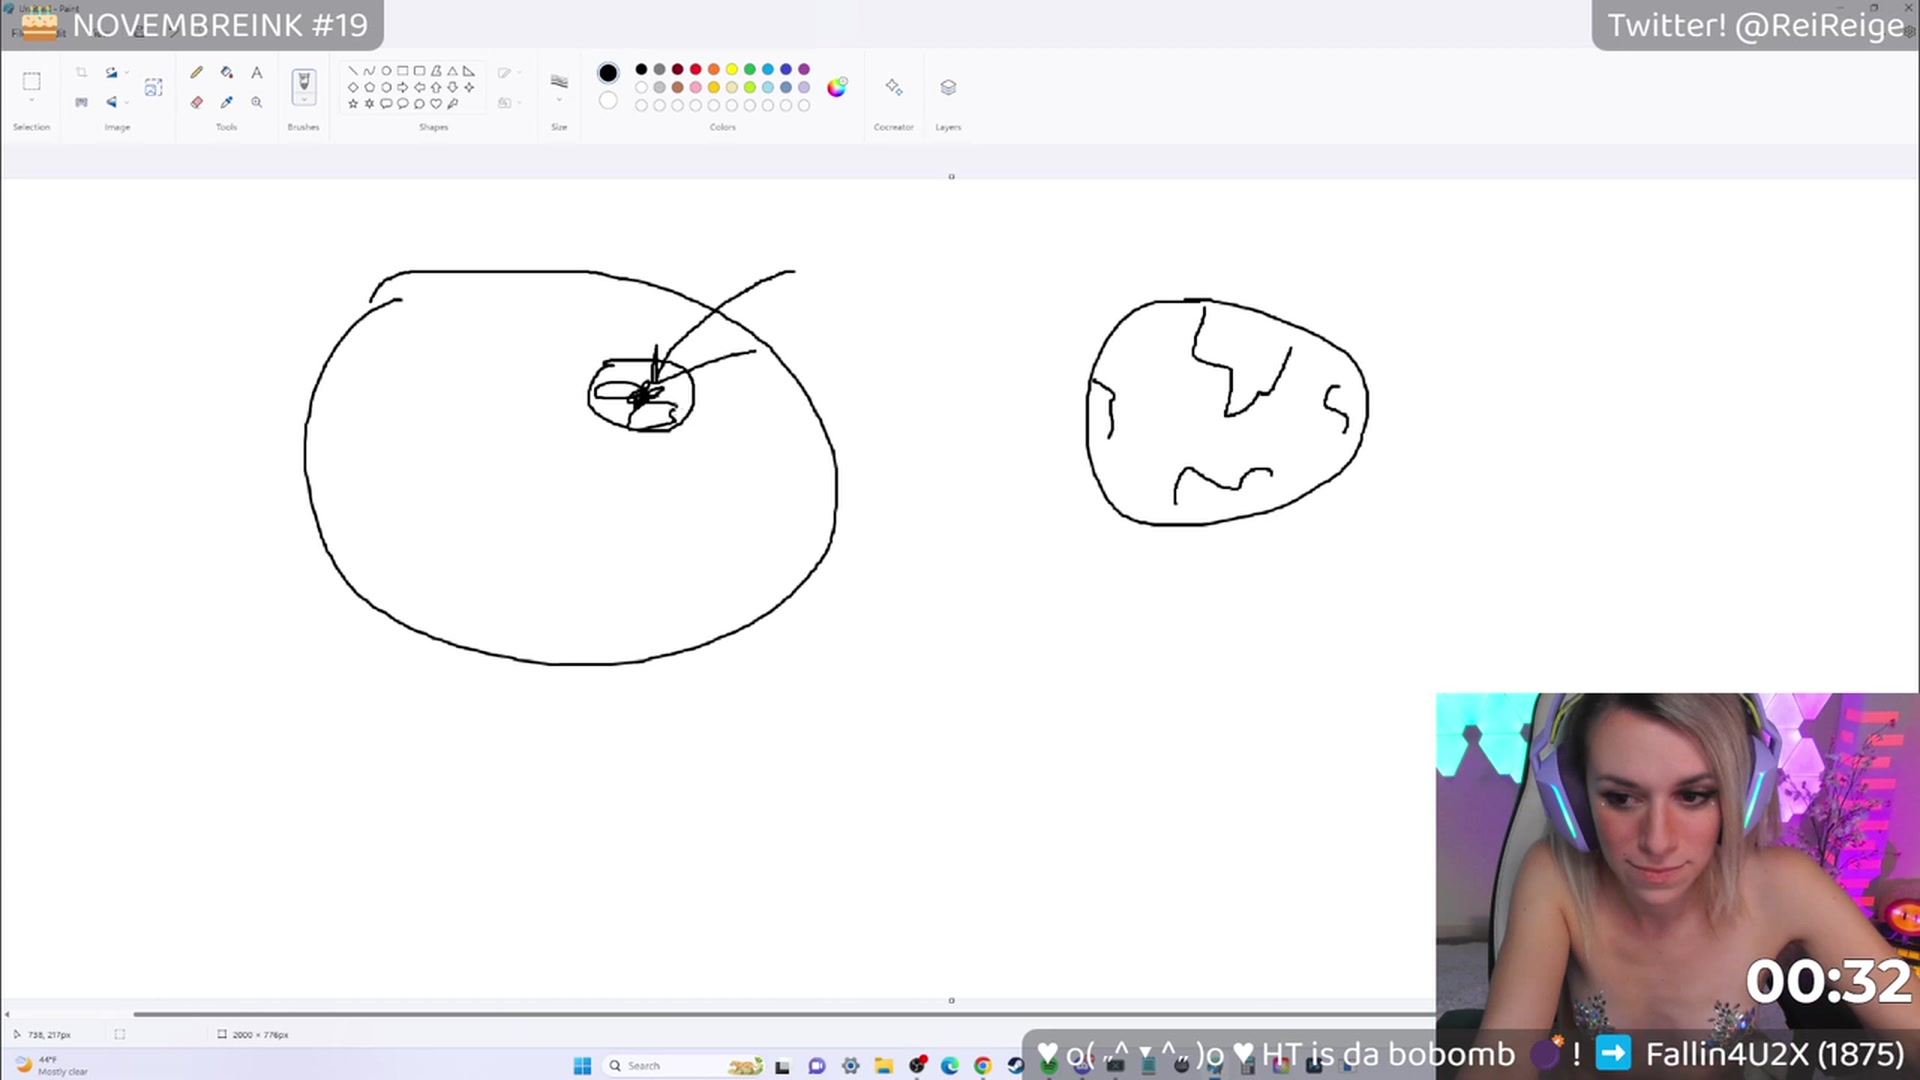The width and height of the screenshot is (1920, 1080).
Task: Open Google Chrome from the taskbar
Action: pyautogui.click(x=983, y=1065)
